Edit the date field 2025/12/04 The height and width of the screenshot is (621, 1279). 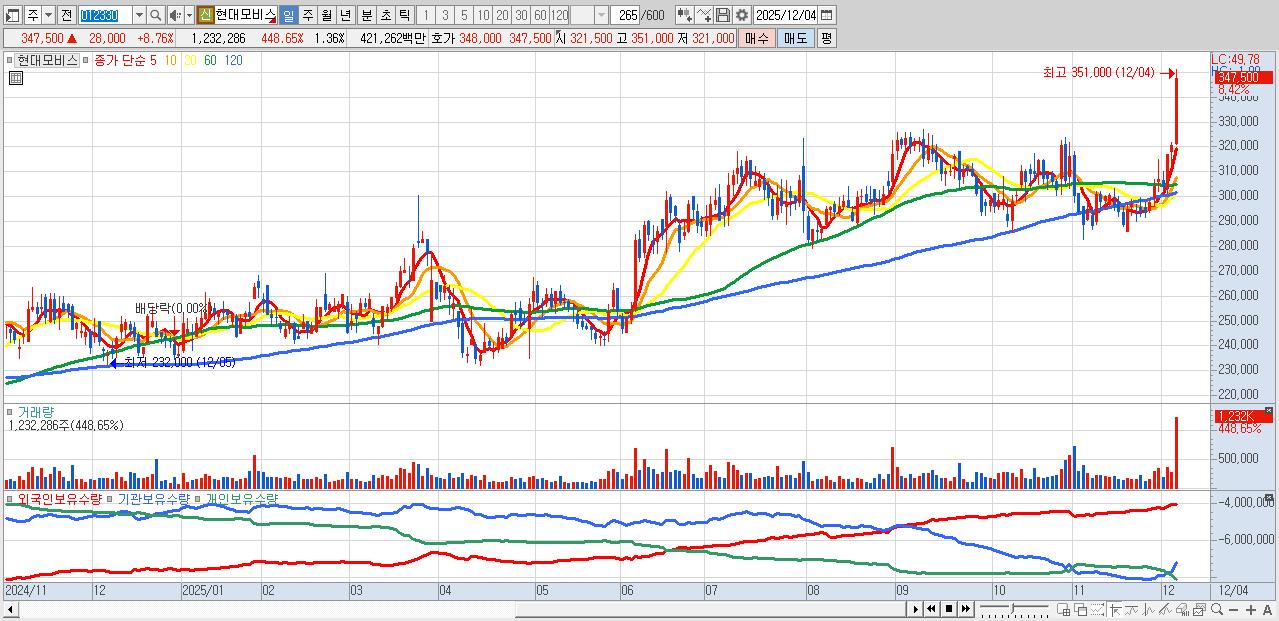pyautogui.click(x=786, y=15)
